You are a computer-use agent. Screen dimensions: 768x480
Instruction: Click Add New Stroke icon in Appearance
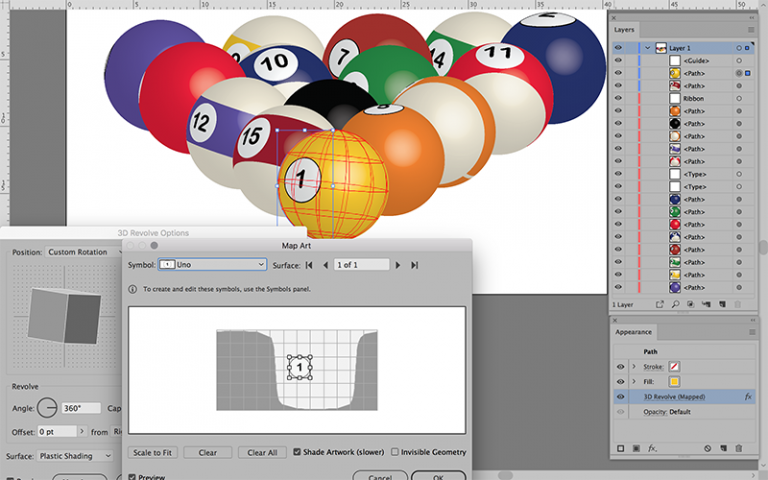point(621,448)
